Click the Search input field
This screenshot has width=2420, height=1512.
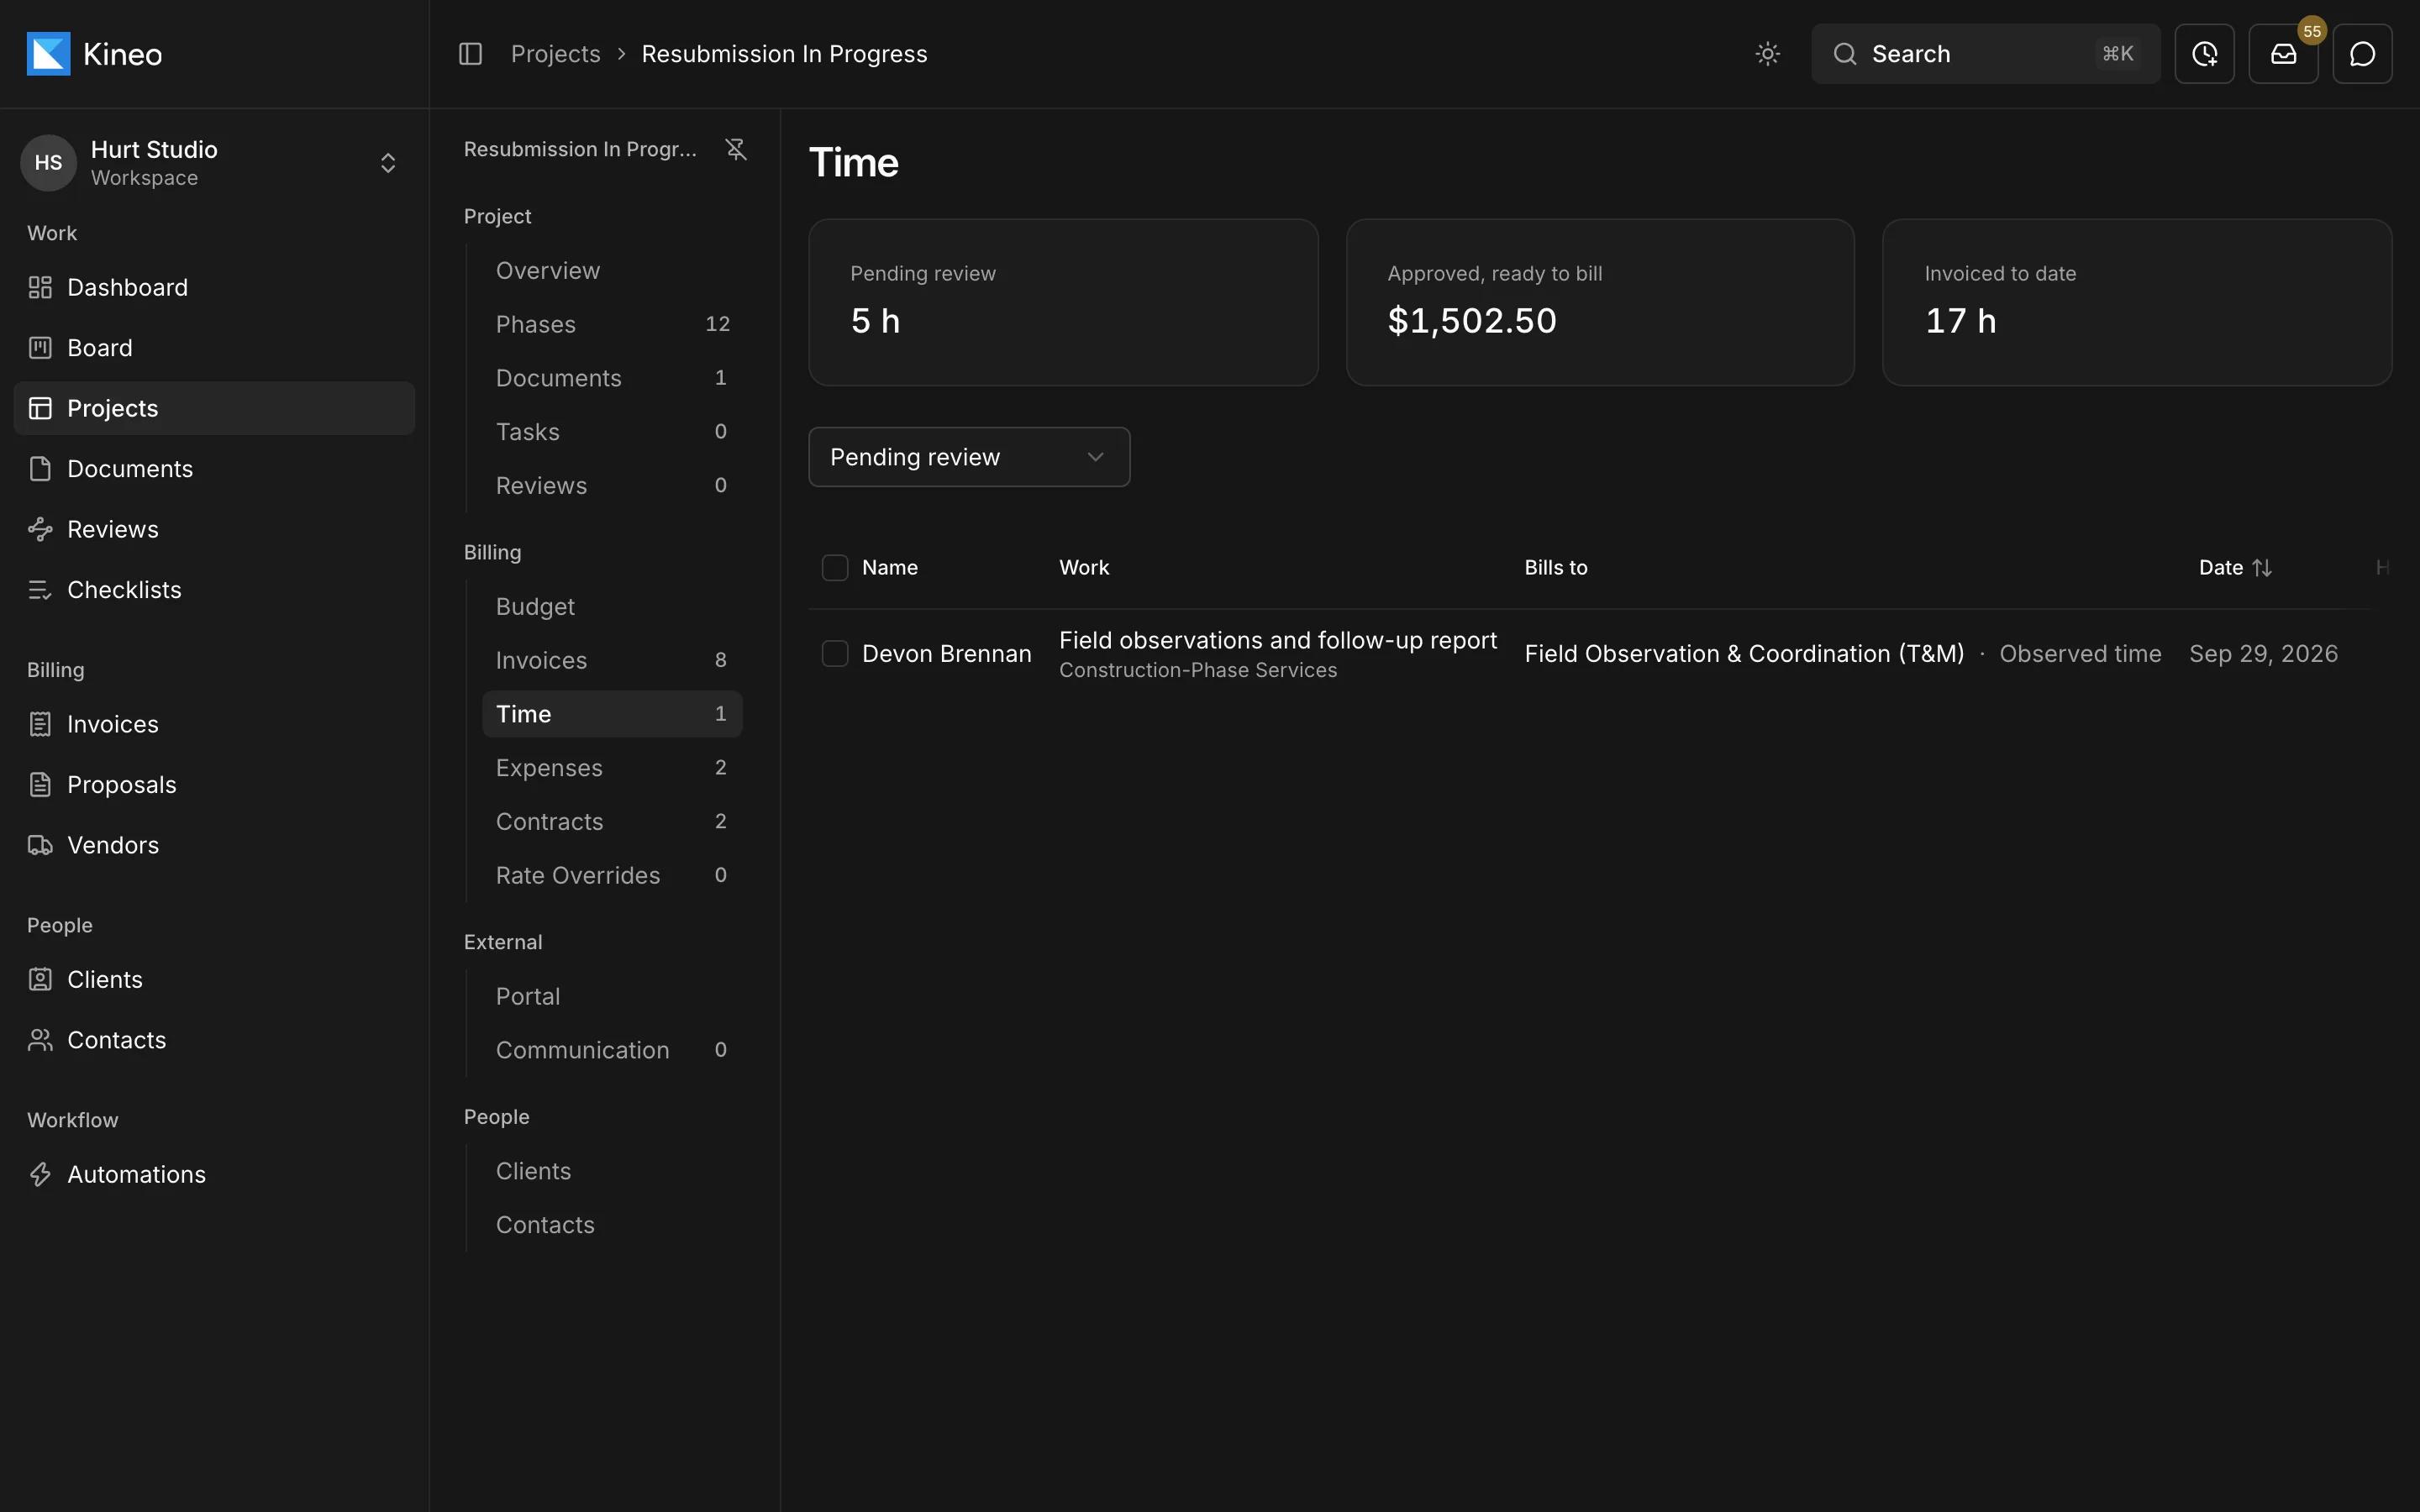tap(1985, 54)
